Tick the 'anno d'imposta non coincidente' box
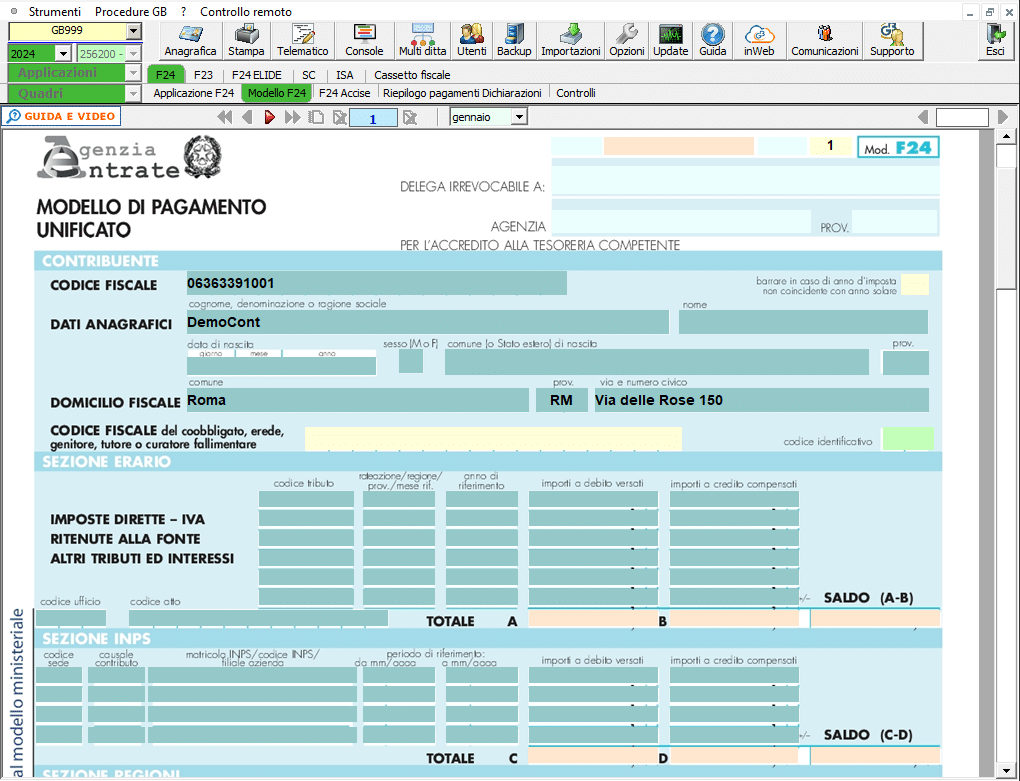 click(914, 284)
